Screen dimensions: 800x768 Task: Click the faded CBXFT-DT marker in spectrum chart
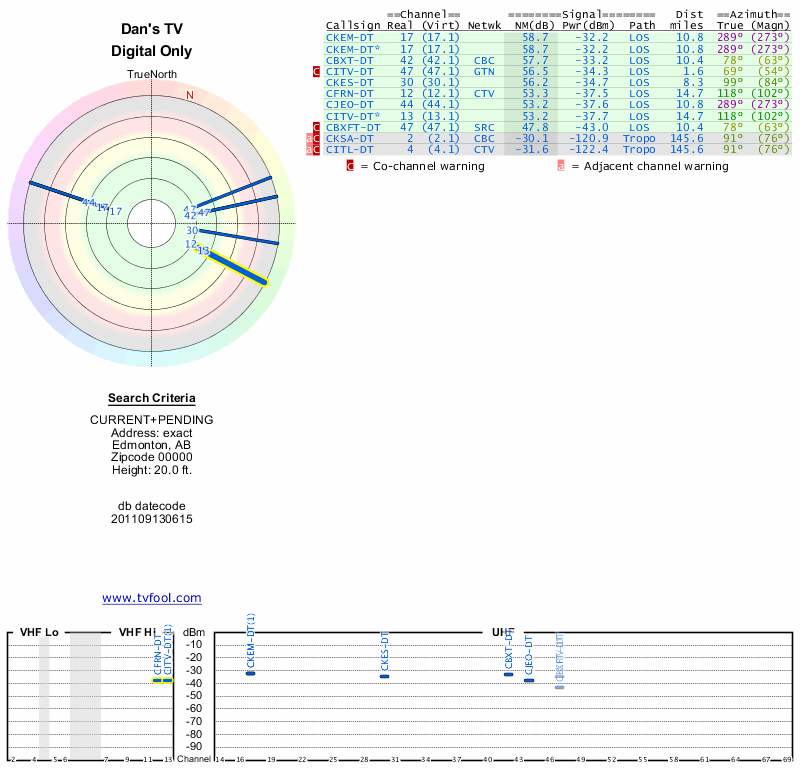[560, 687]
